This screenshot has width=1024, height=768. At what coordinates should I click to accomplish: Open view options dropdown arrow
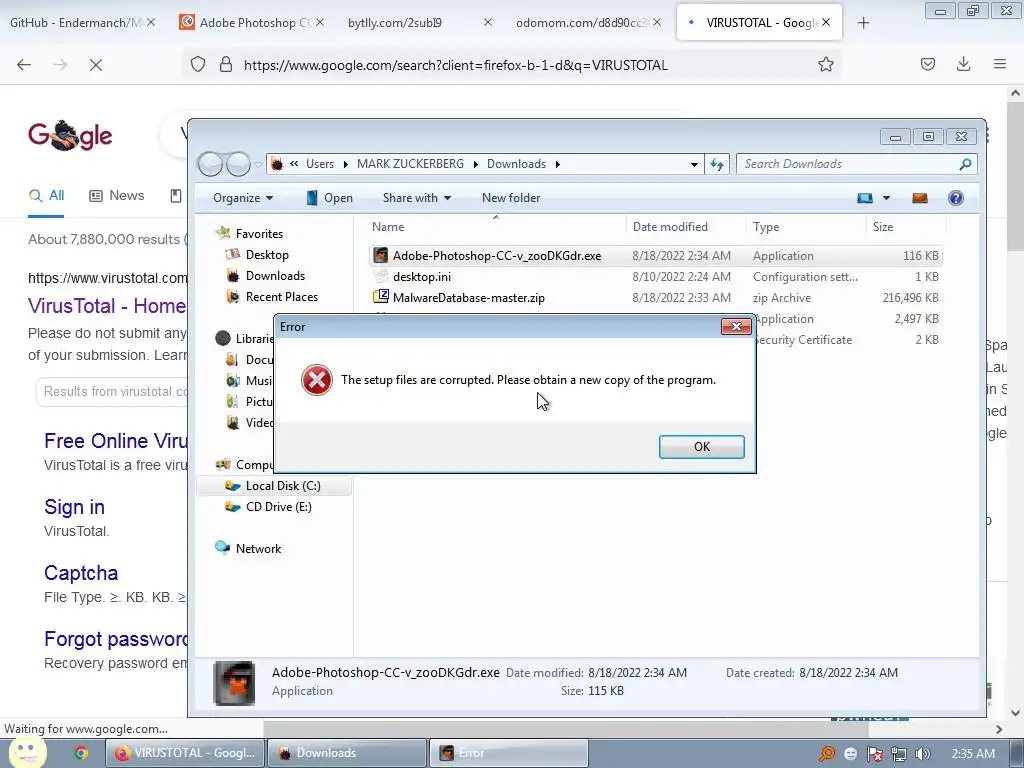pos(886,198)
